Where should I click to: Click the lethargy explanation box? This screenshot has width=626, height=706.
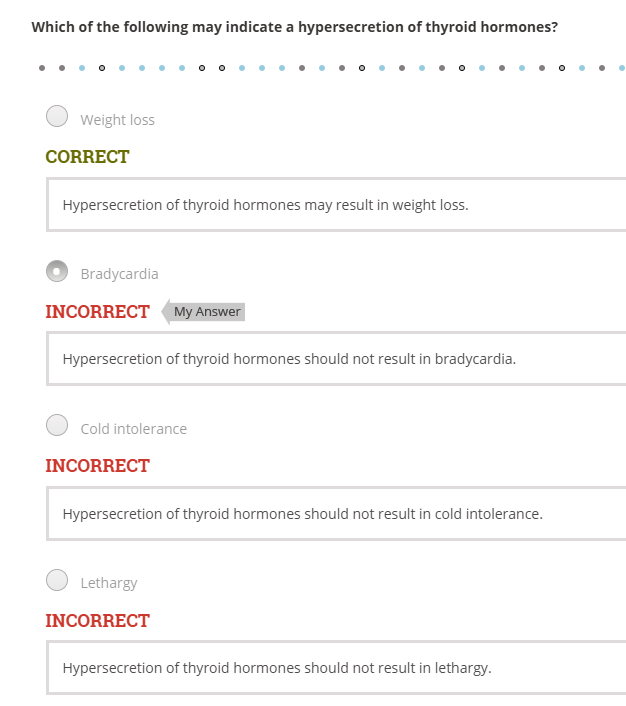coord(336,668)
